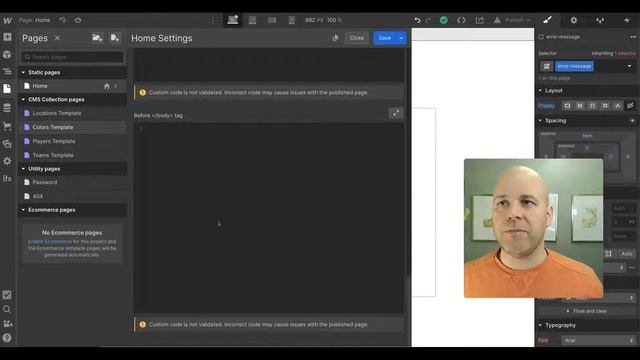Open the selector field dropdown arrow
This screenshot has height=360, width=640.
coord(629,66)
